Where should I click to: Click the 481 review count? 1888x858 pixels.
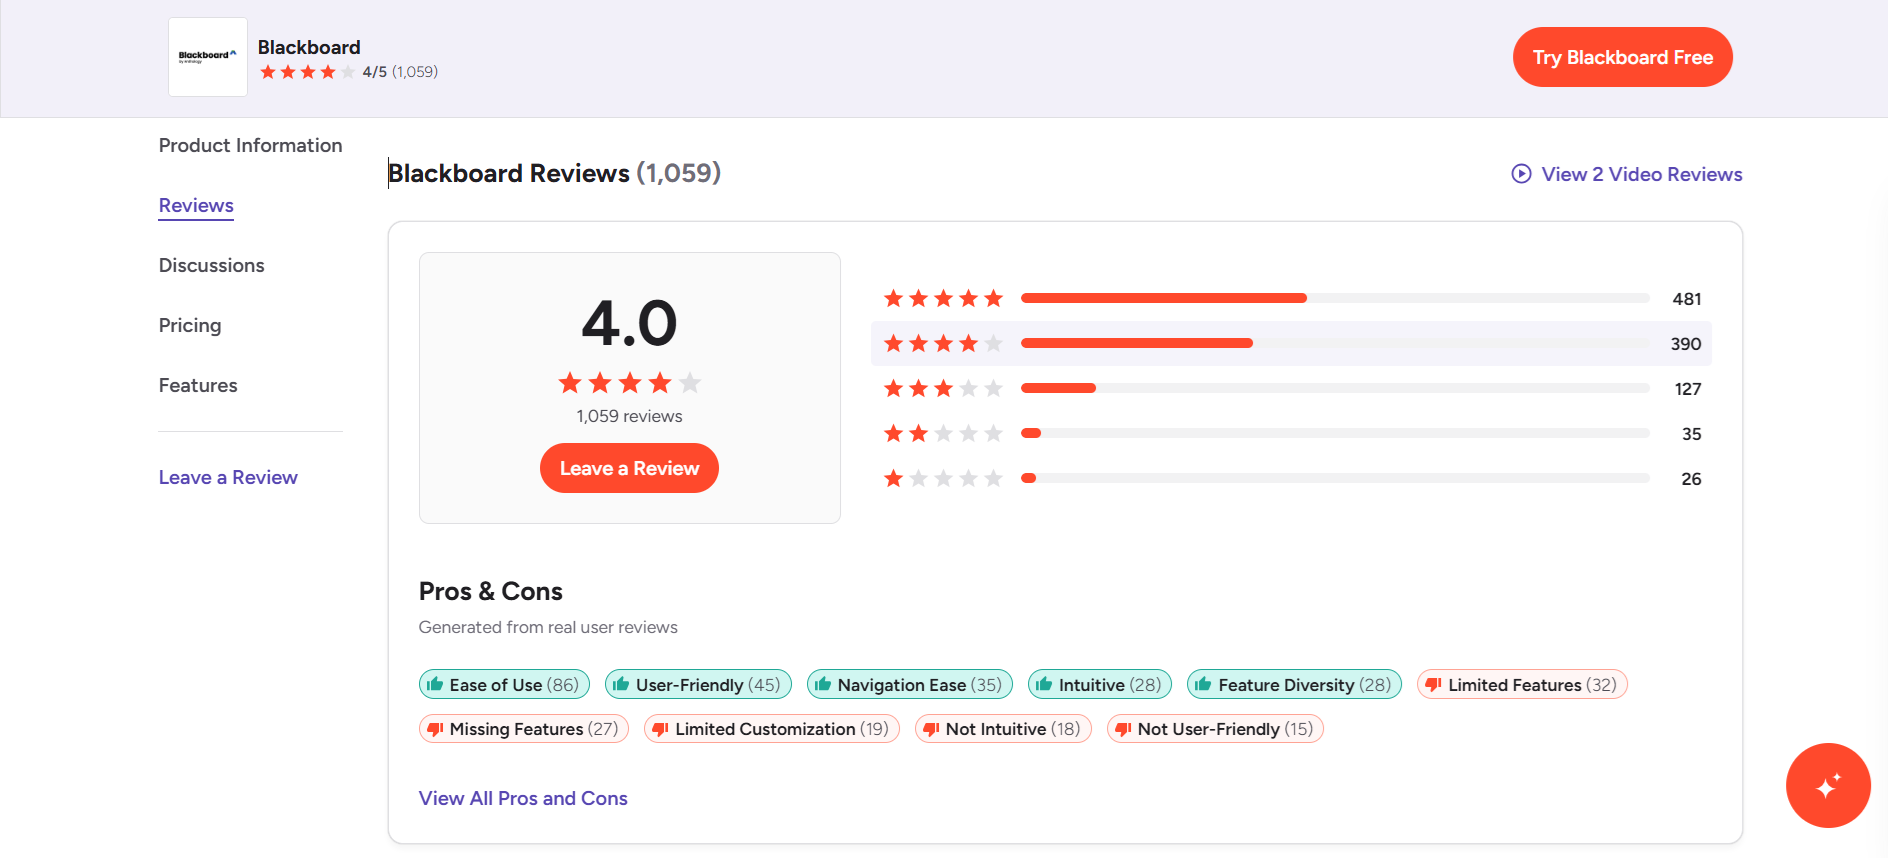pos(1686,299)
